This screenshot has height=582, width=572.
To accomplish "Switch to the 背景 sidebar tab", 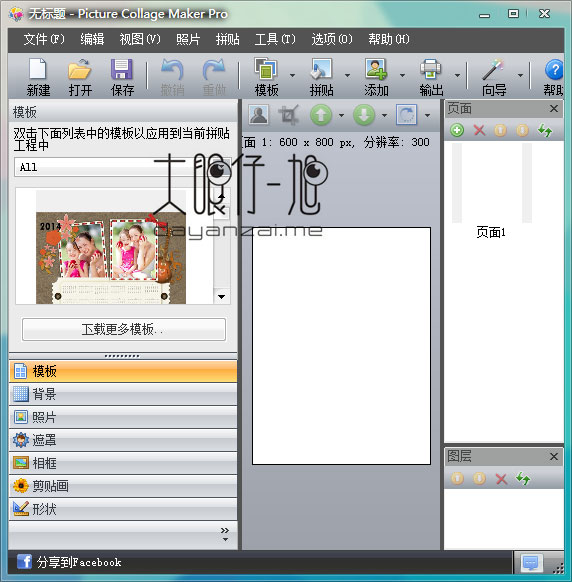I will point(123,394).
